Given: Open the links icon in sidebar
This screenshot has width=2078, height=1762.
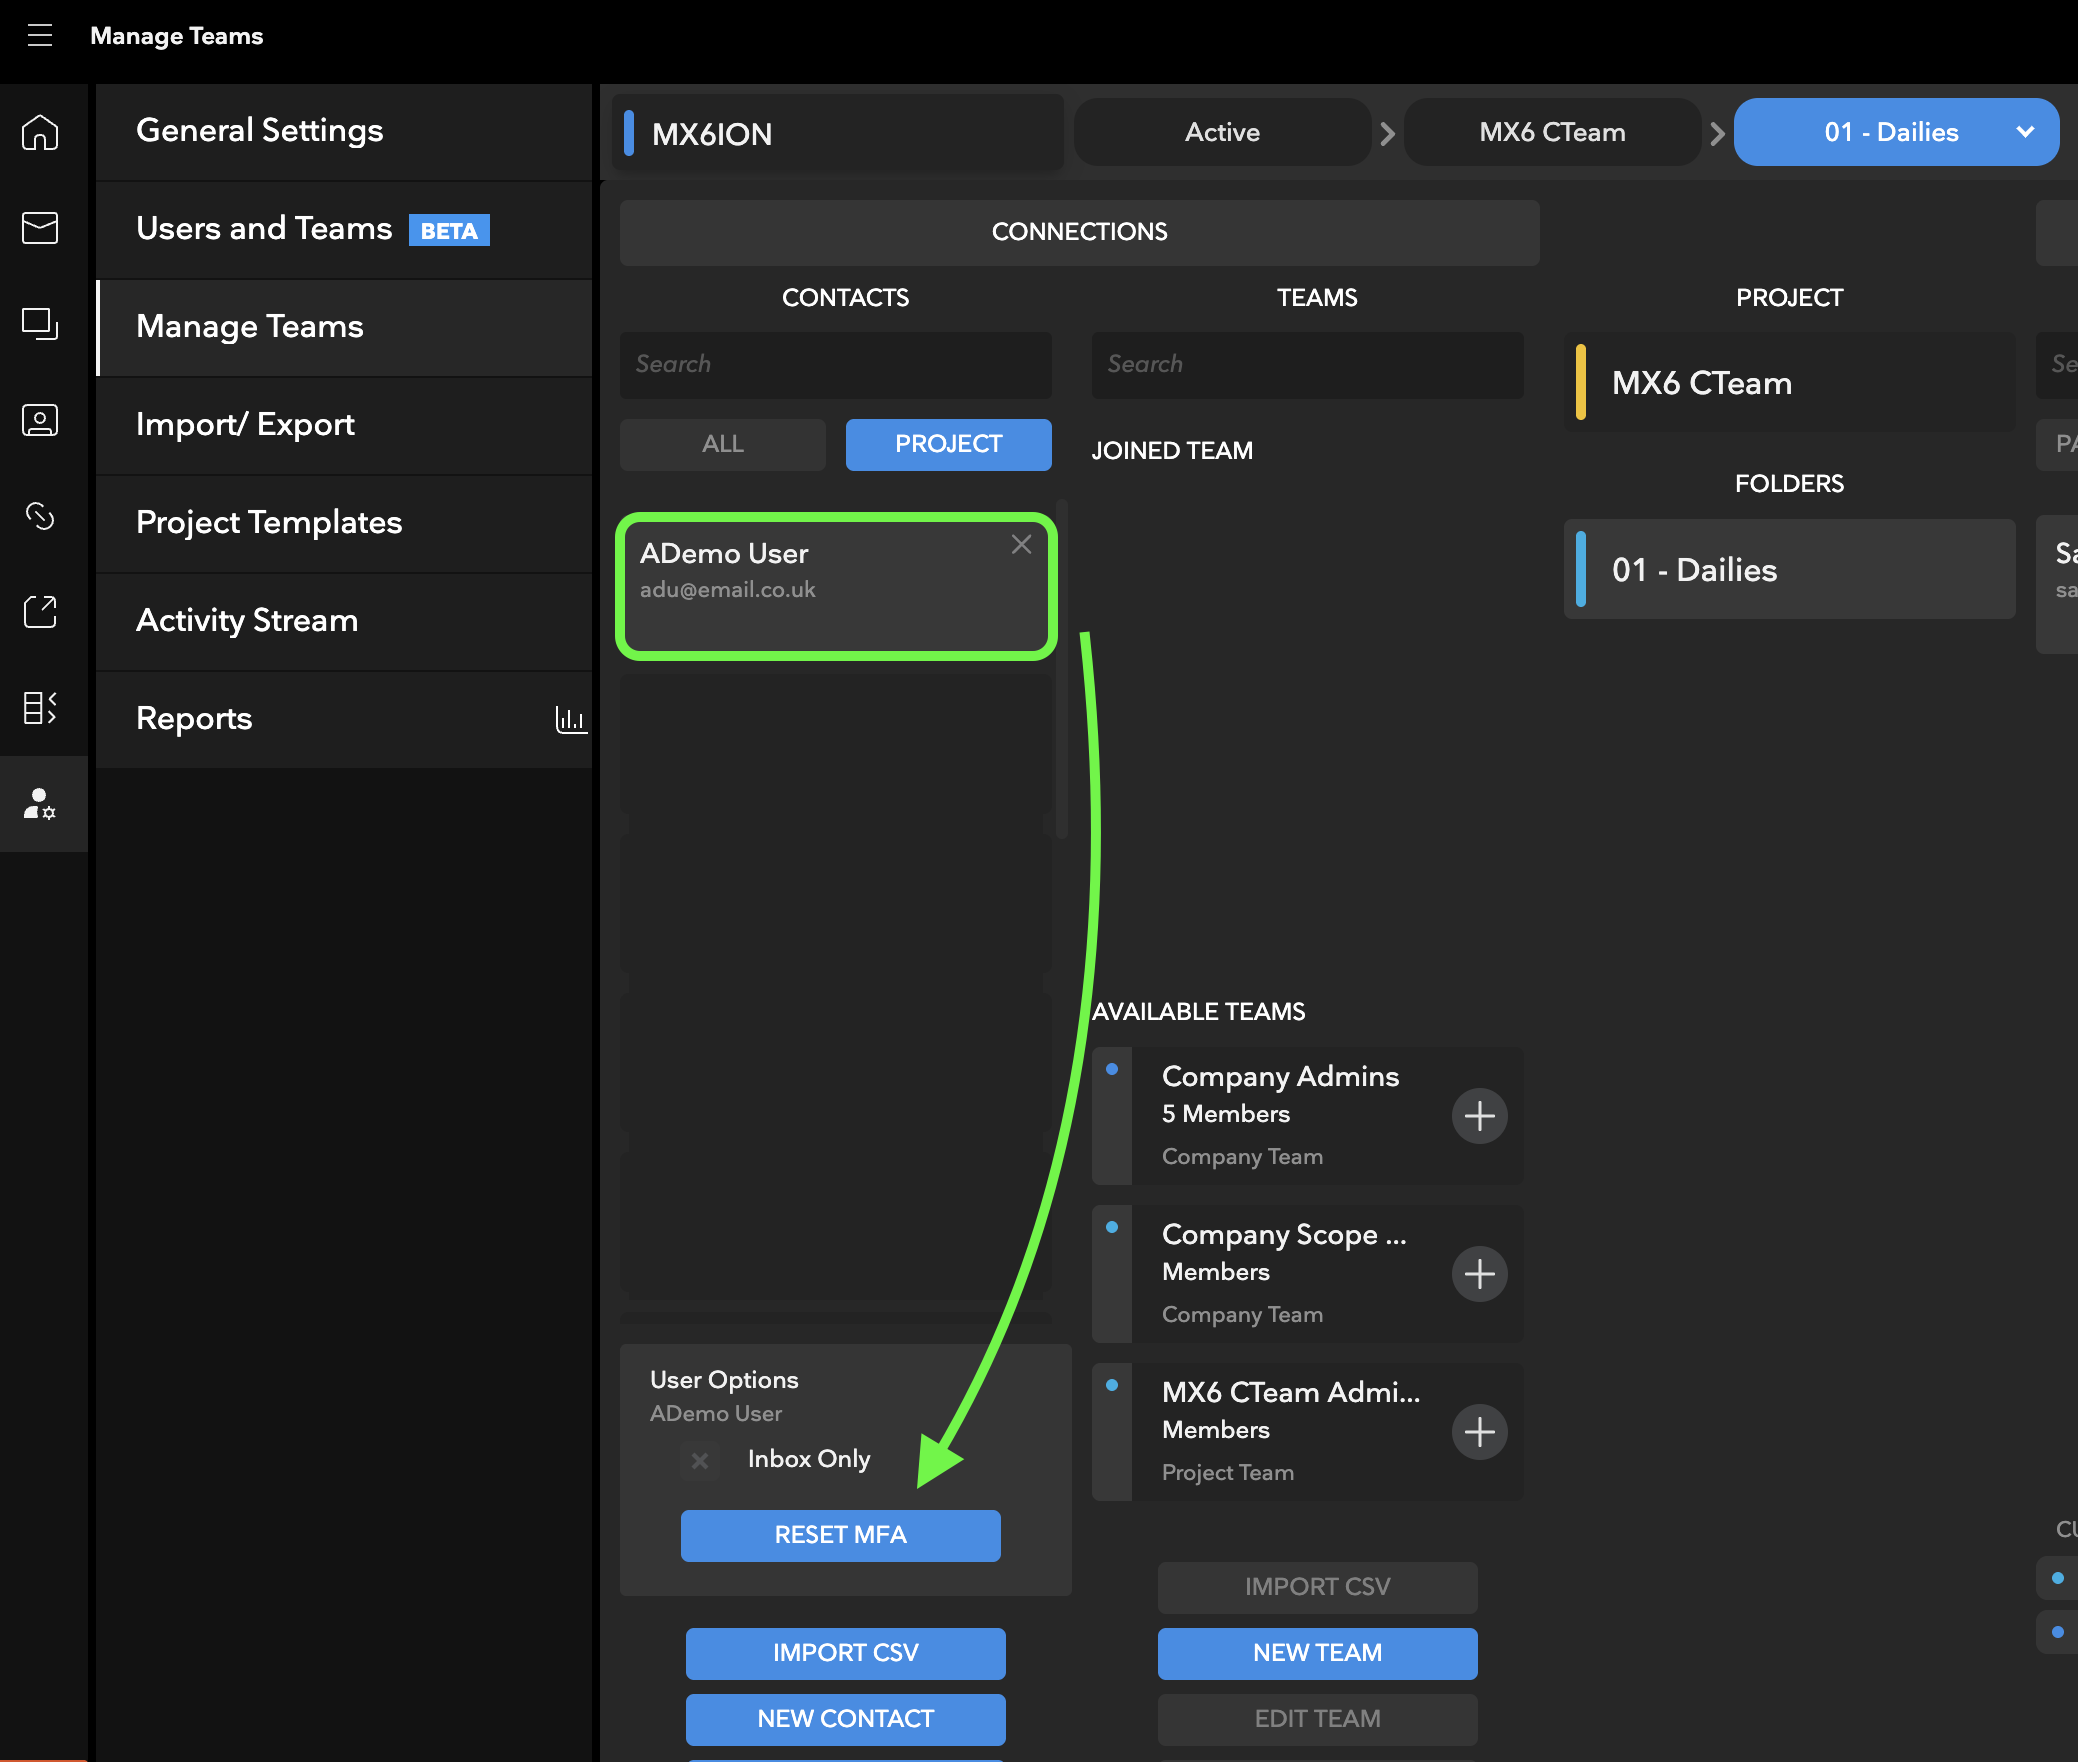Looking at the screenshot, I should 40,516.
